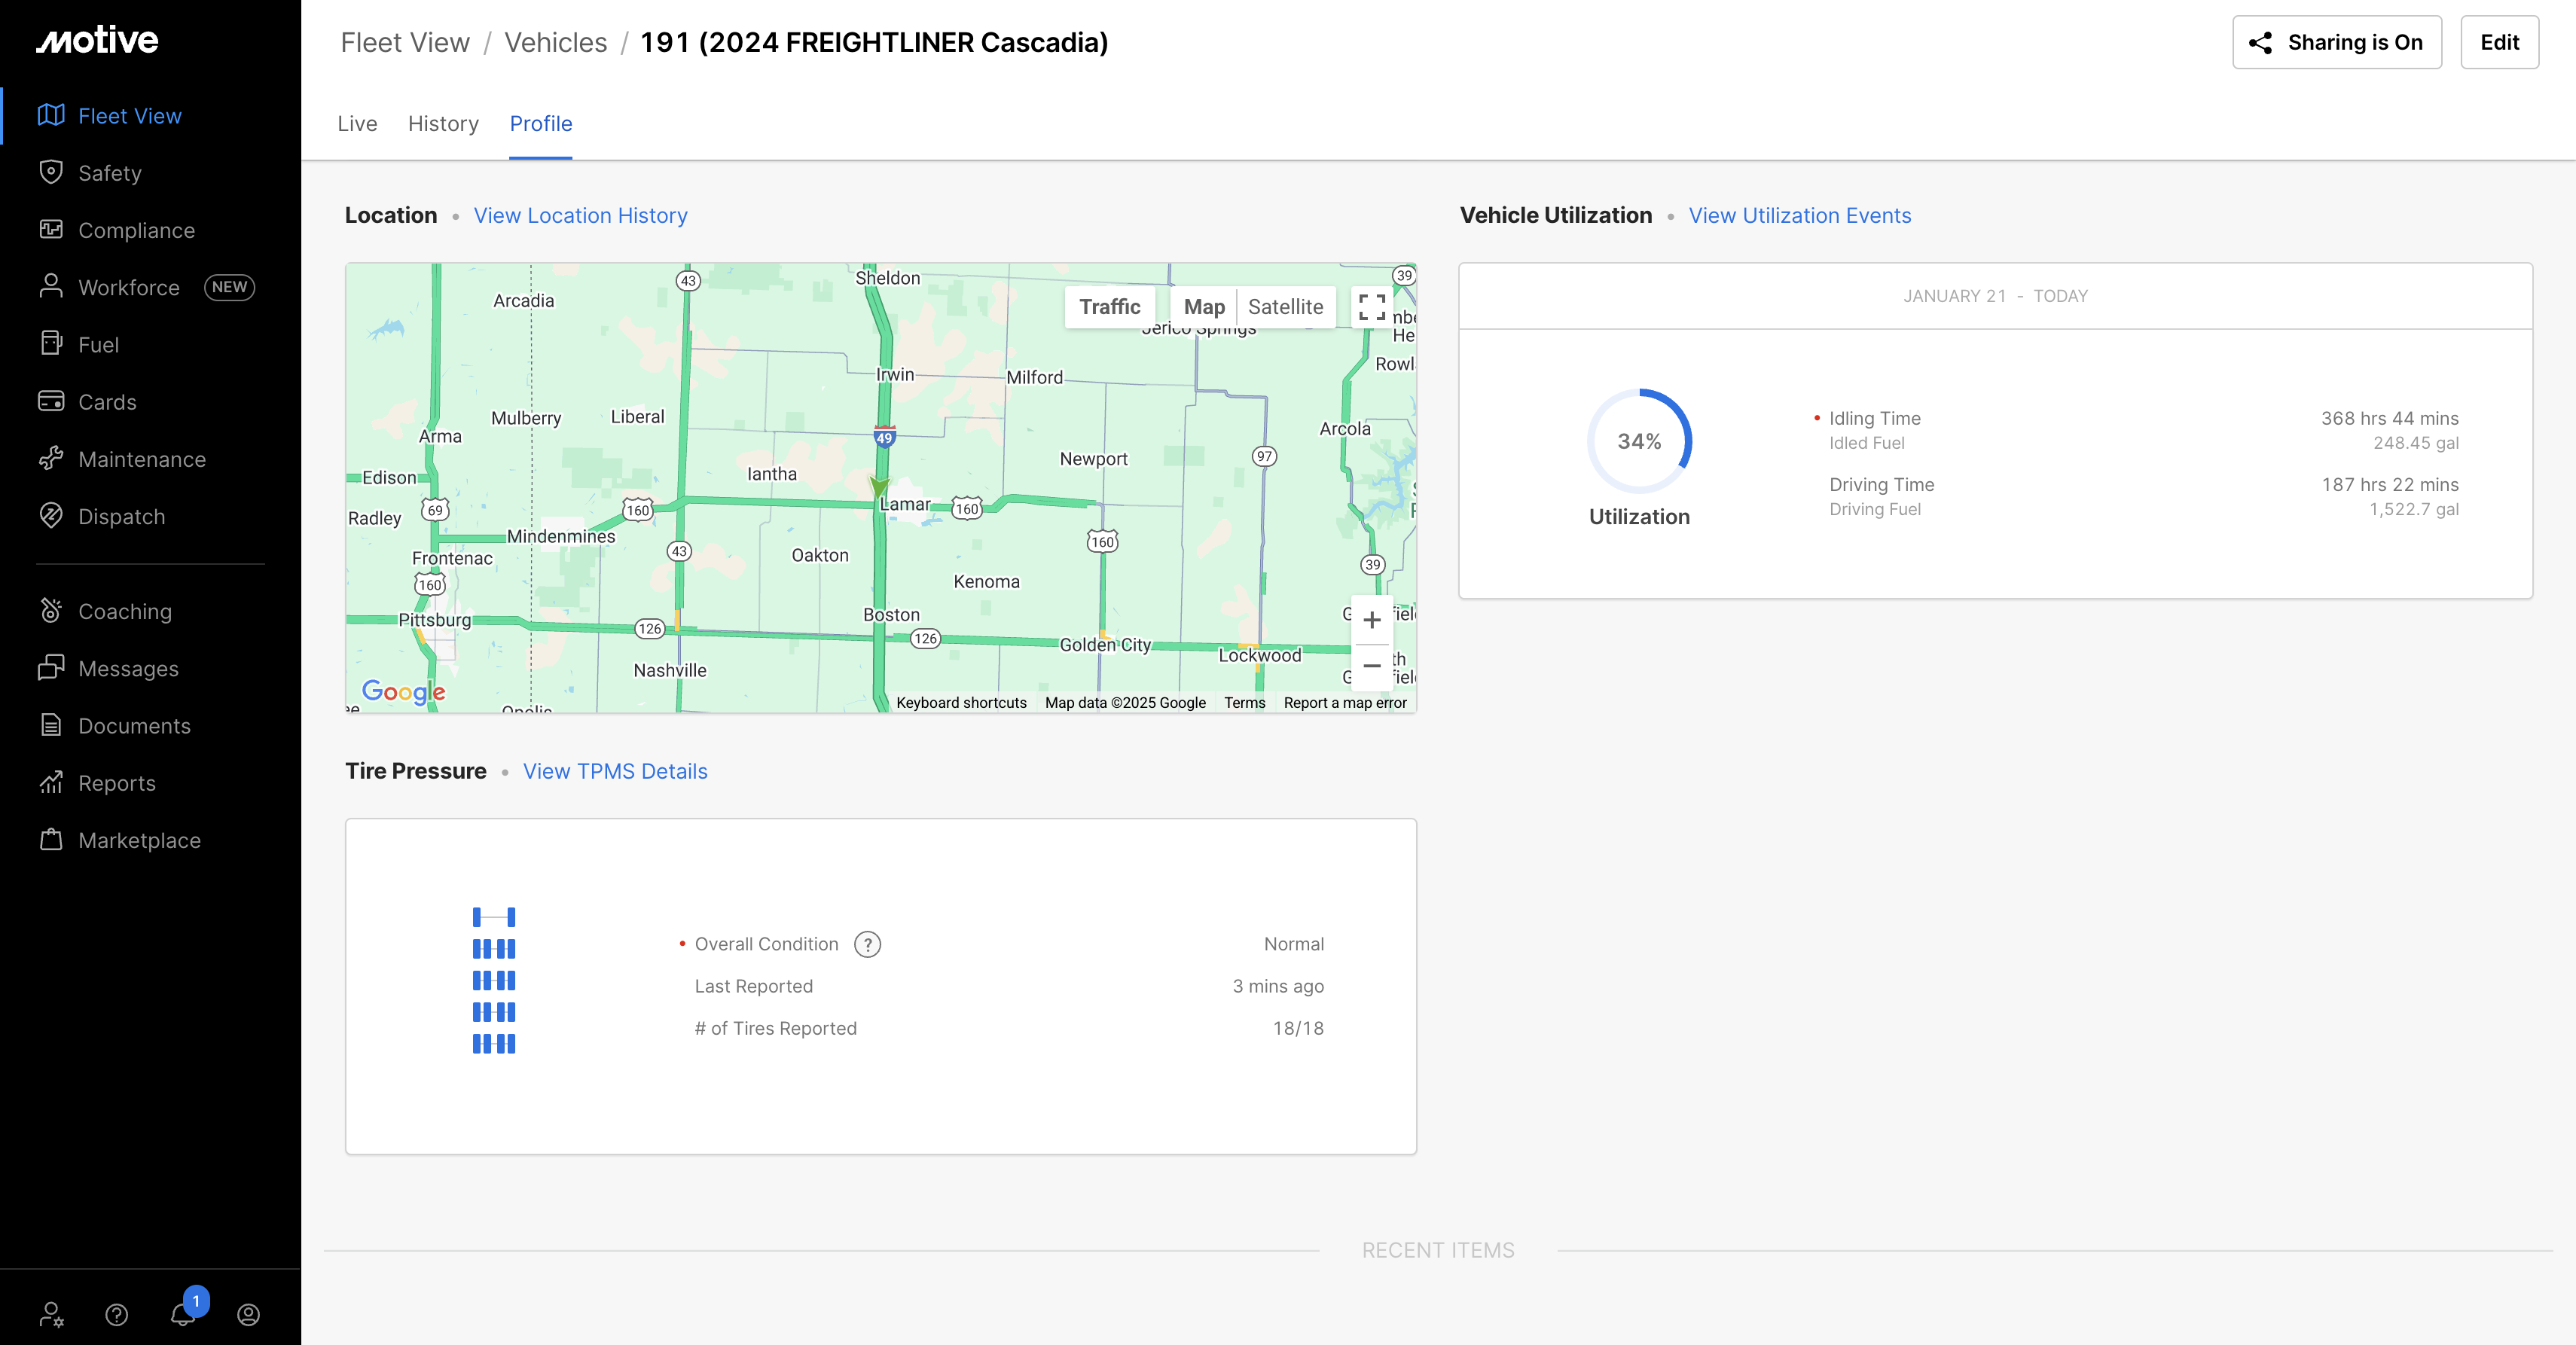Open Maintenance wrench icon
Image resolution: width=2576 pixels, height=1345 pixels.
coord(51,459)
